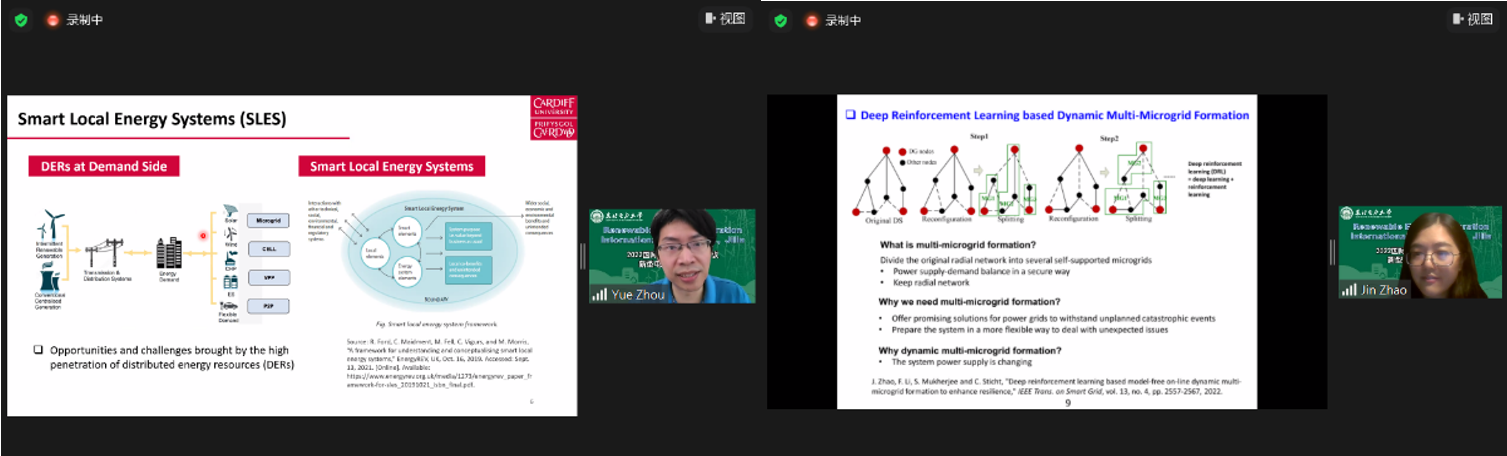
Task: Click the red laser pointer dot on slide
Action: [x=203, y=236]
